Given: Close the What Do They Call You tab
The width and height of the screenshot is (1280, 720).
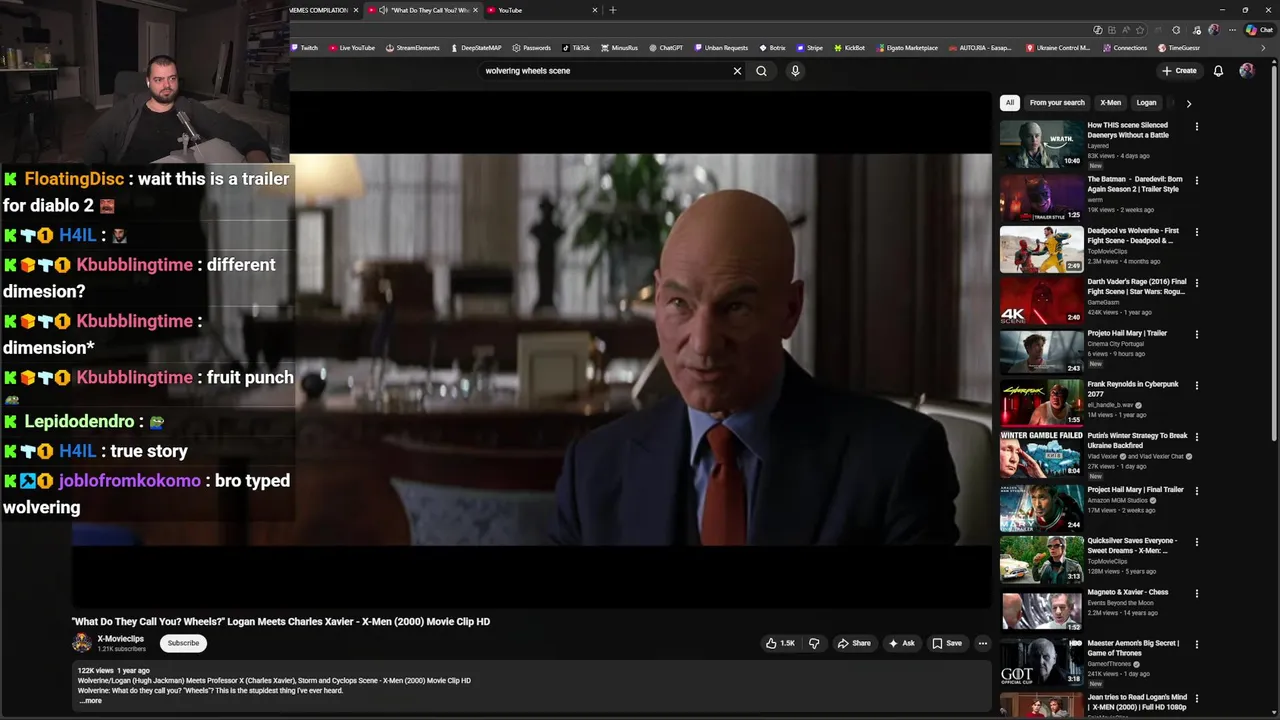Looking at the screenshot, I should click(475, 10).
